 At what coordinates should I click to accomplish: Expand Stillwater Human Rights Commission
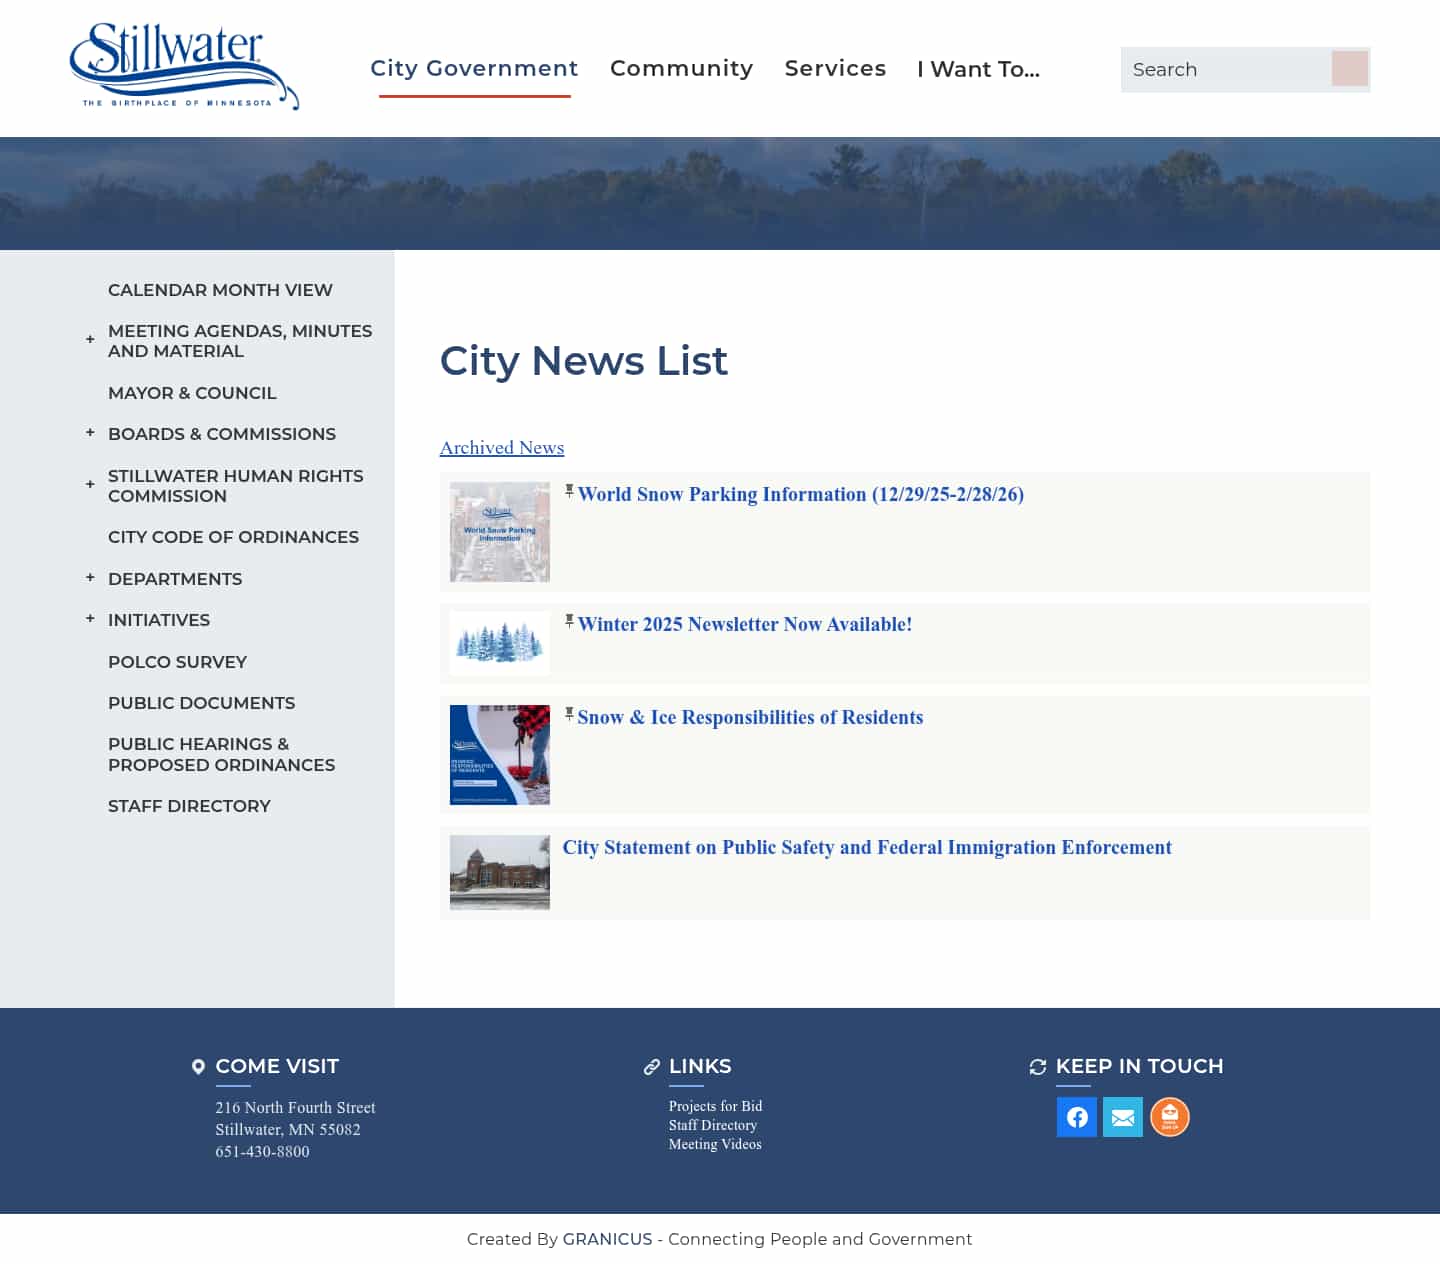89,485
